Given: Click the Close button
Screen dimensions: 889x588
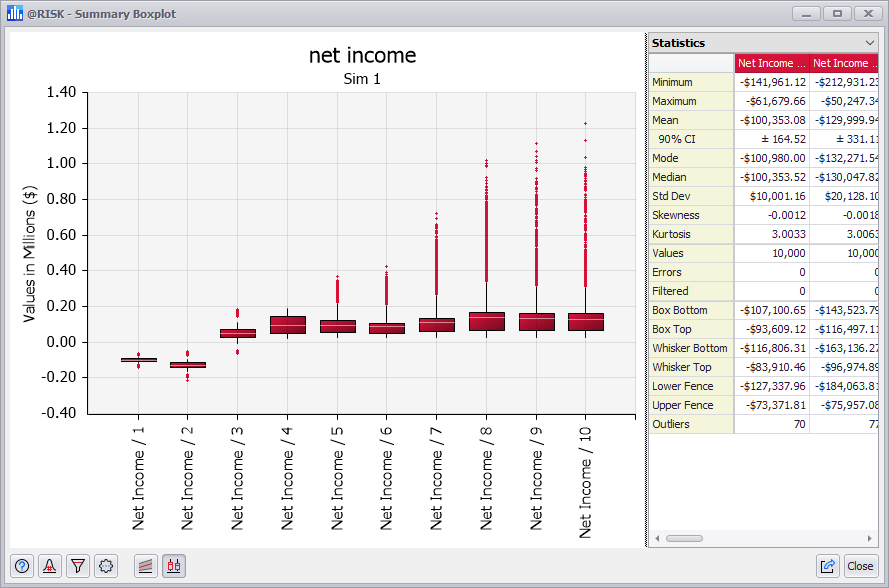Looking at the screenshot, I should pyautogui.click(x=860, y=566).
